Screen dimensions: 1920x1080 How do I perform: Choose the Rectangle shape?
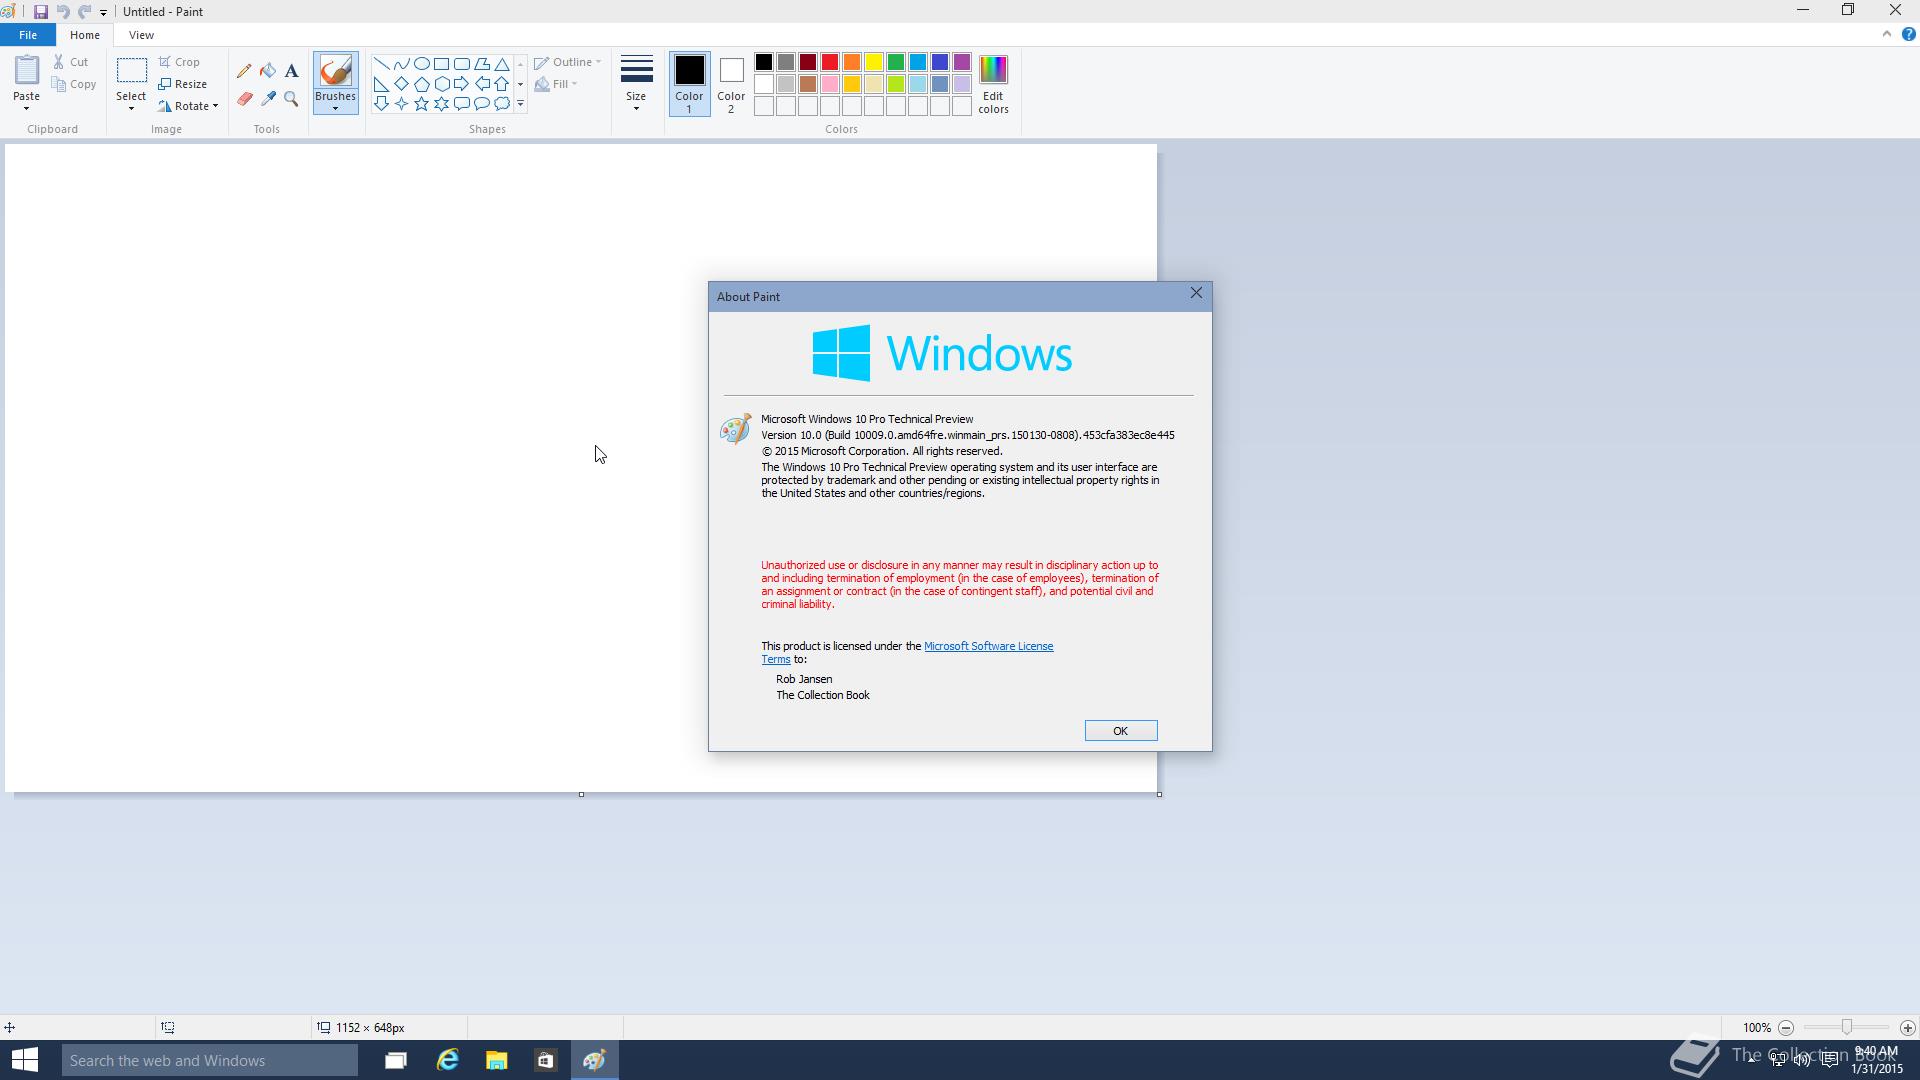click(441, 63)
